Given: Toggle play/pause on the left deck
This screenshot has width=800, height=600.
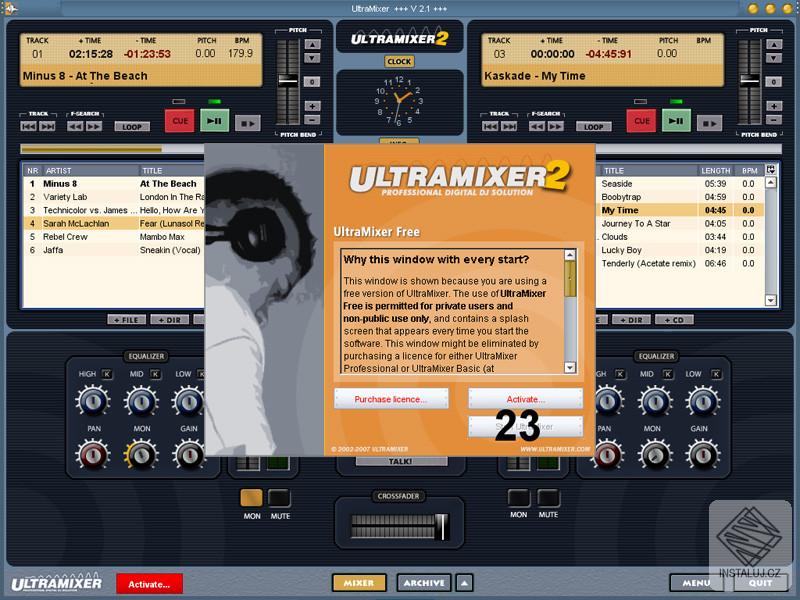Looking at the screenshot, I should [214, 121].
